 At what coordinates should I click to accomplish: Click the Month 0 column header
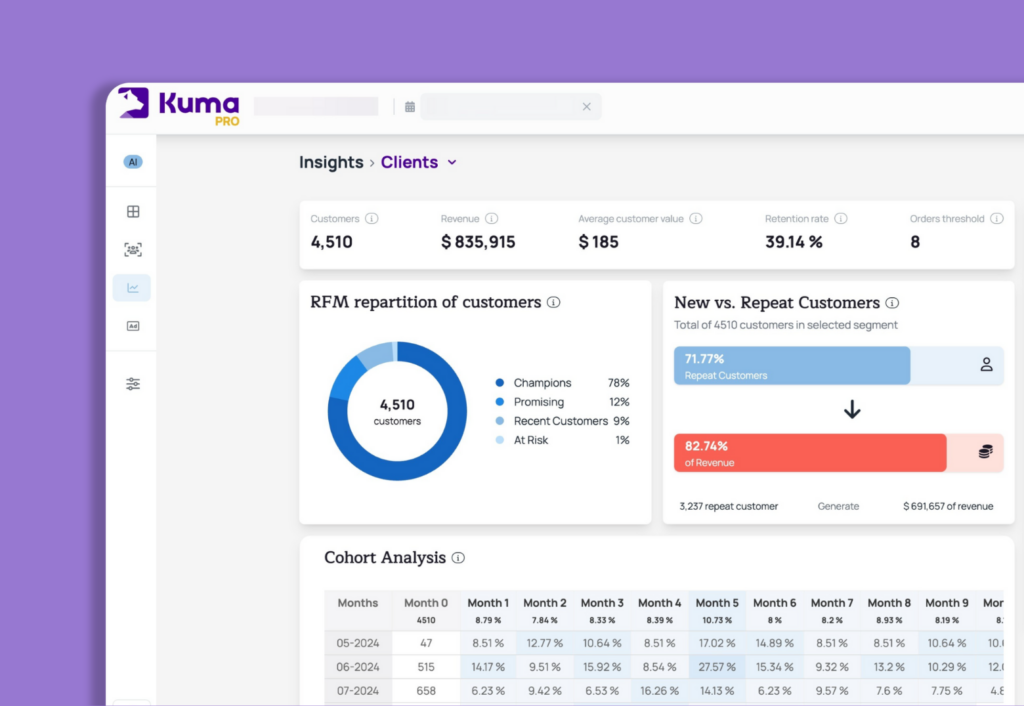click(426, 610)
